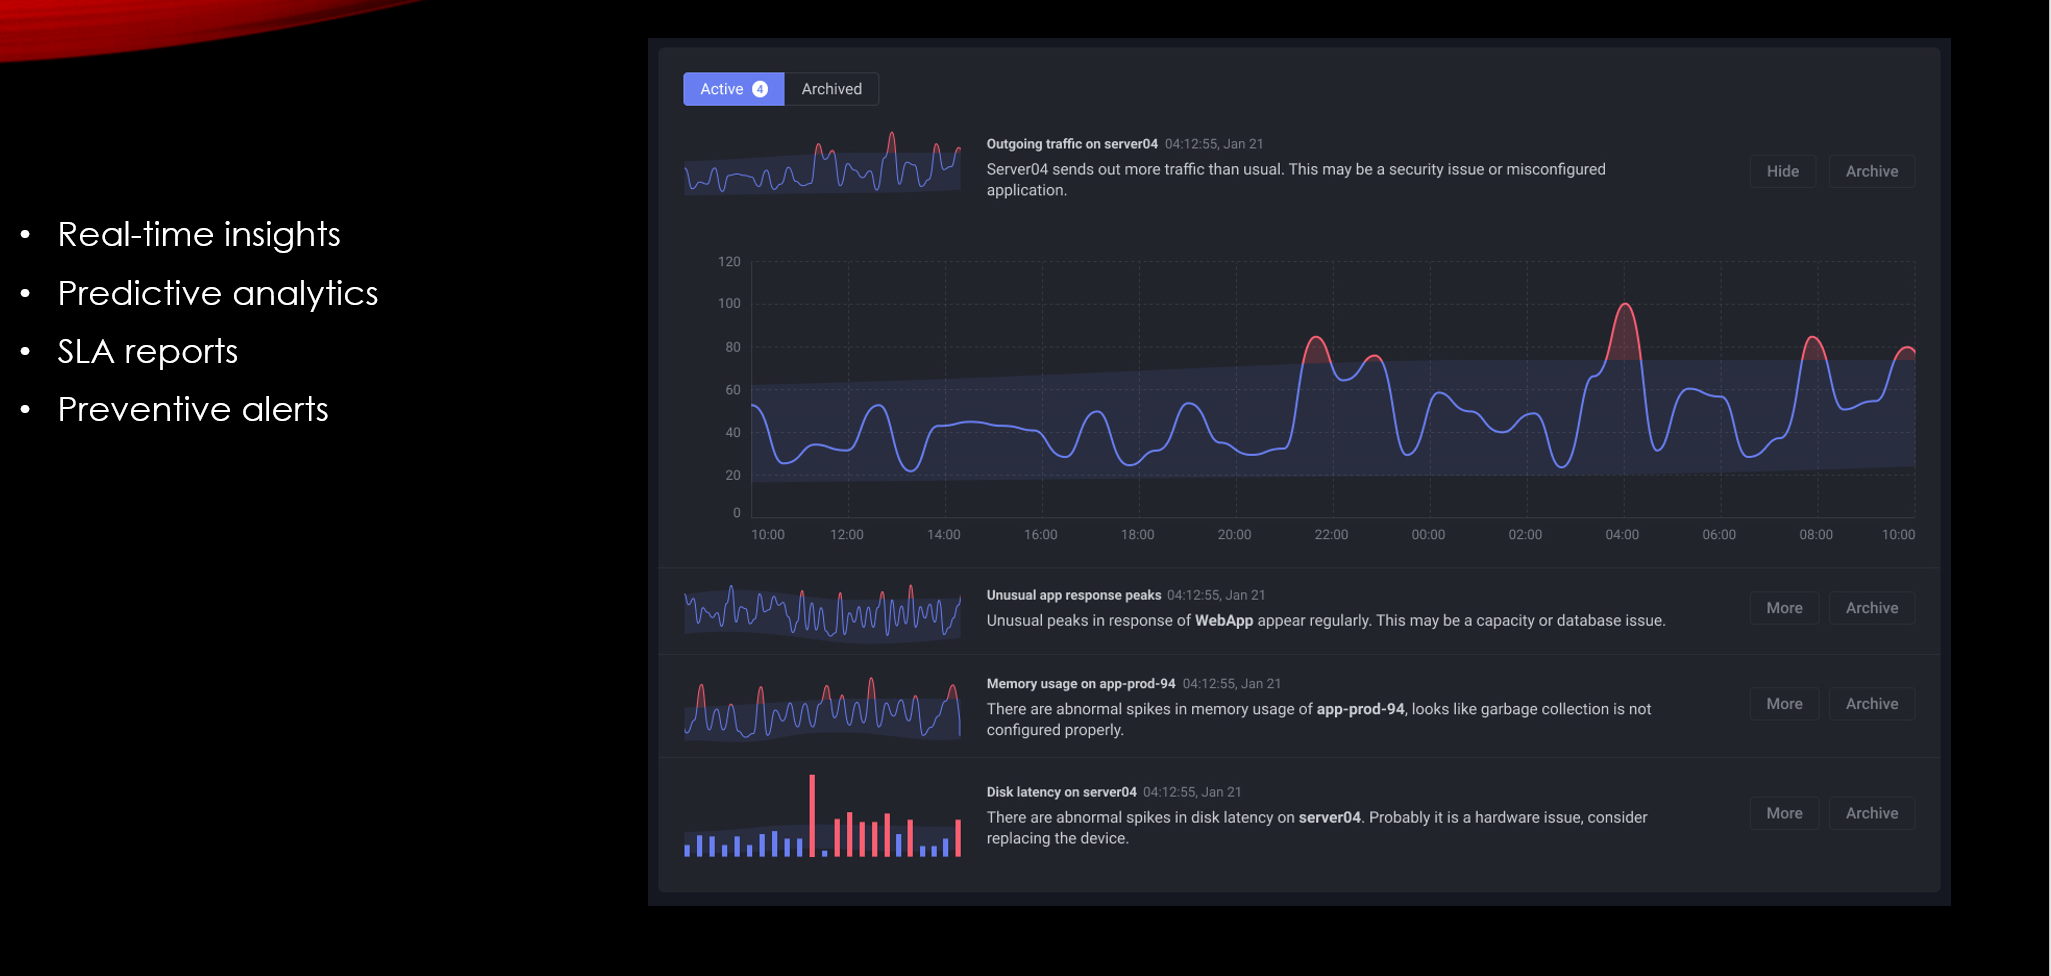Expand More for Unusual app response peaks
Viewport: 2051px width, 976px height.
click(x=1783, y=608)
